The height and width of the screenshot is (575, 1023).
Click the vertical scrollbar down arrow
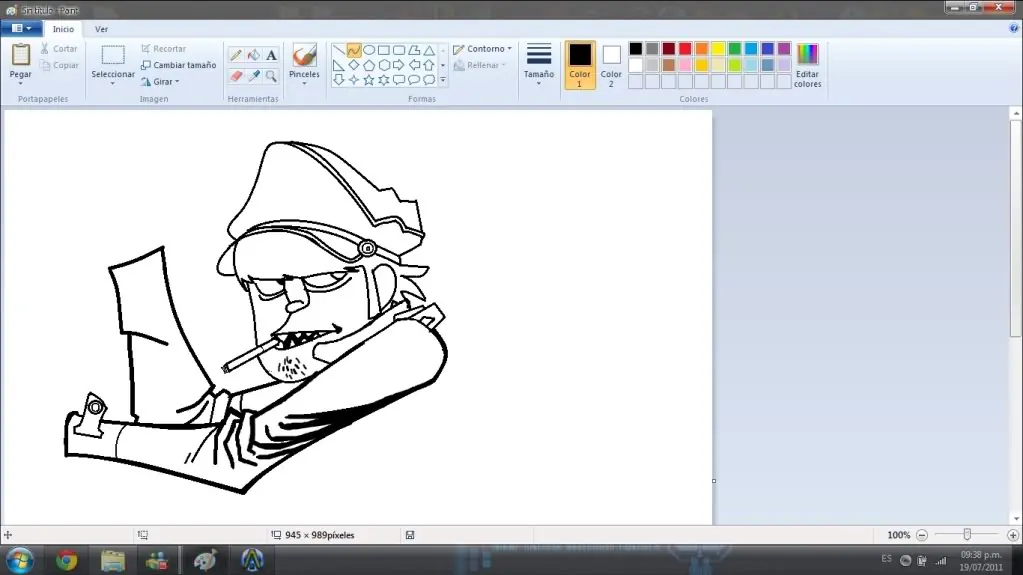1016,519
